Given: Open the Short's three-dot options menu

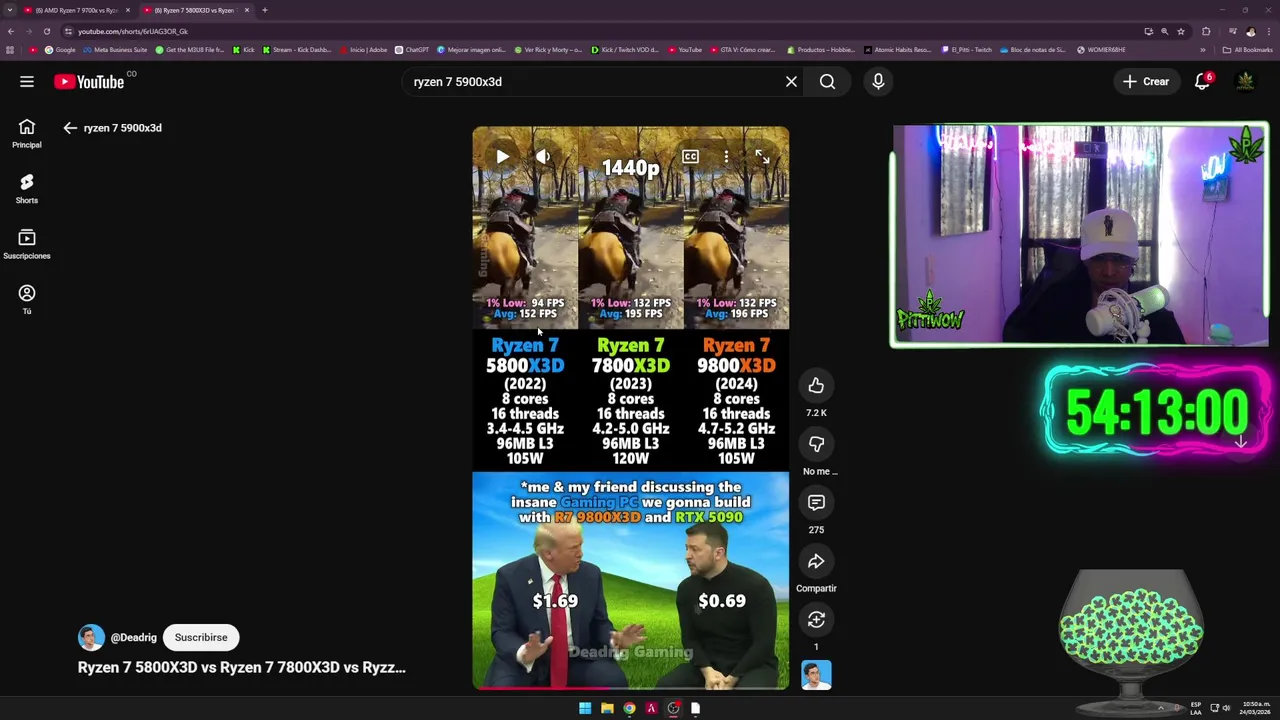Looking at the screenshot, I should pos(726,157).
